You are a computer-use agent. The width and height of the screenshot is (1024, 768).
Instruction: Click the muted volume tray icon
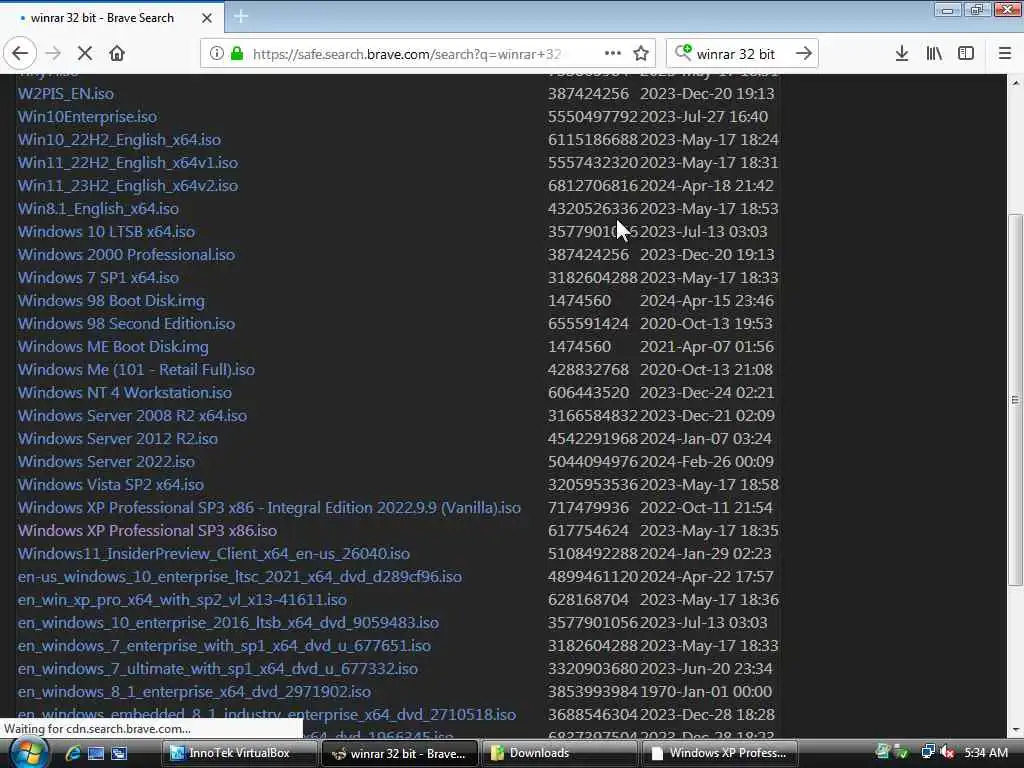[948, 753]
